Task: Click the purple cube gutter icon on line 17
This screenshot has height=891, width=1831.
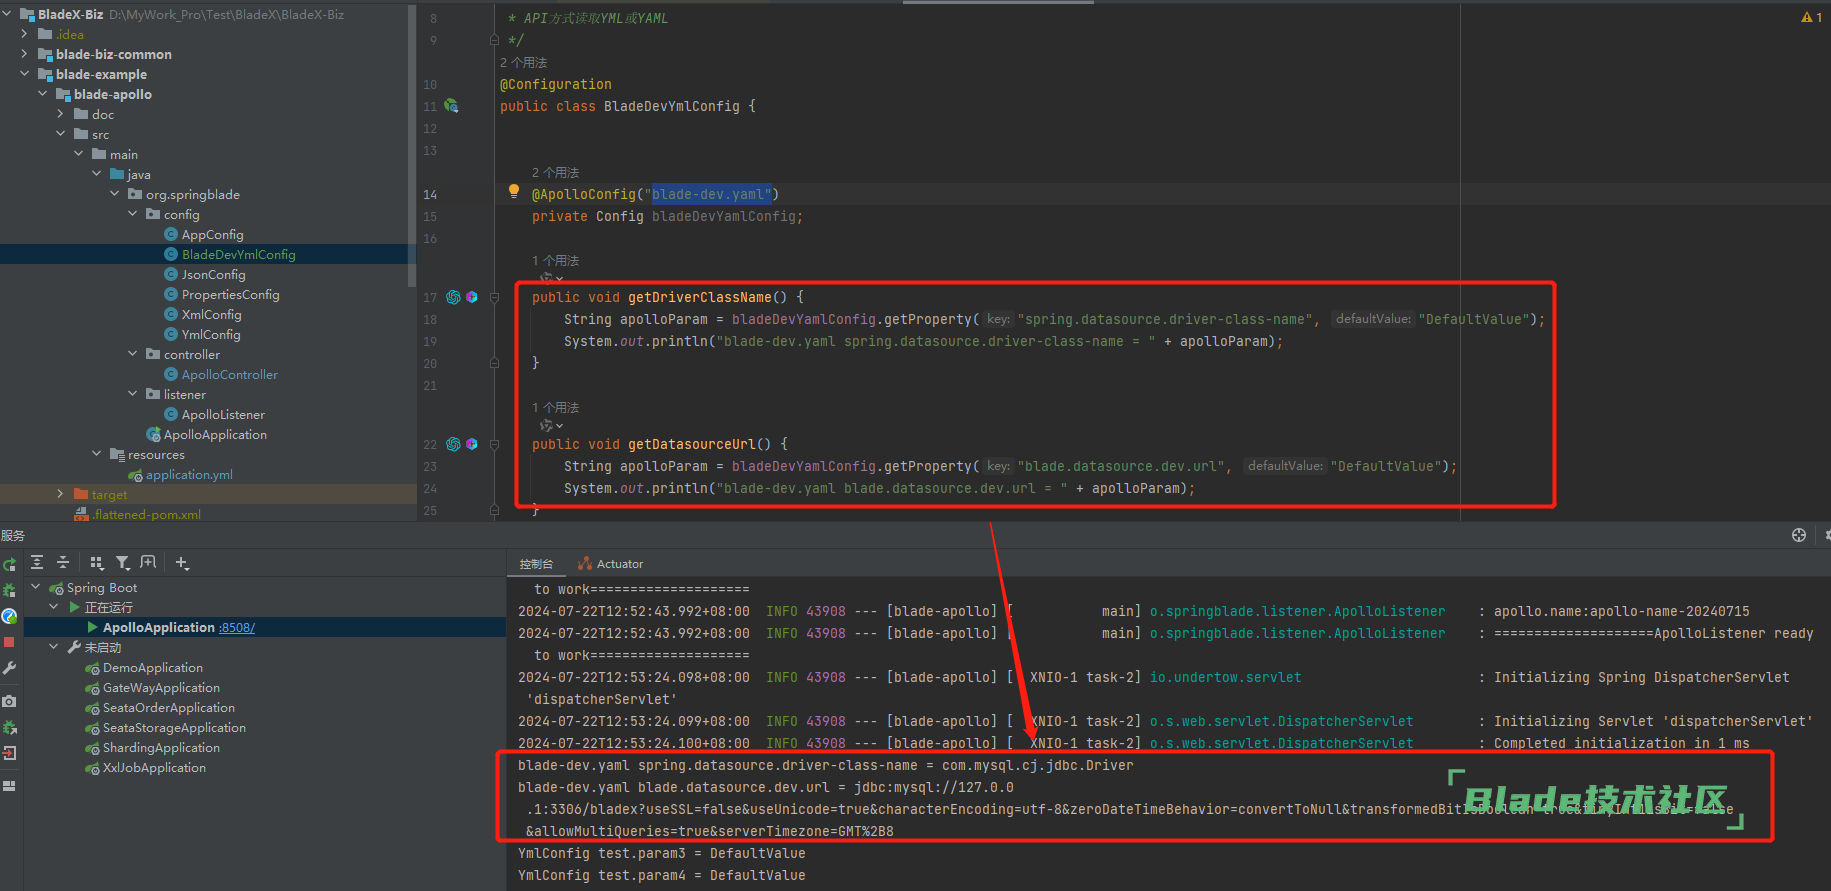Action: coord(472,297)
